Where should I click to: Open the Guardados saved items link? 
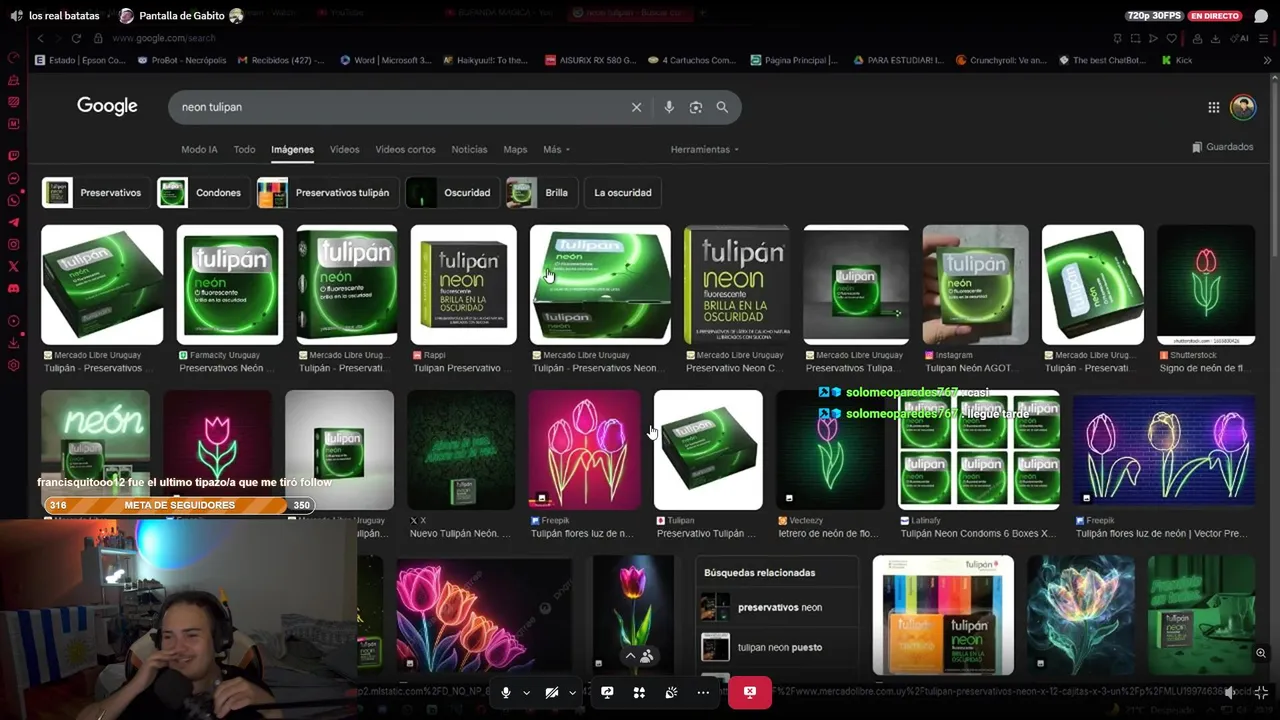(x=1222, y=147)
